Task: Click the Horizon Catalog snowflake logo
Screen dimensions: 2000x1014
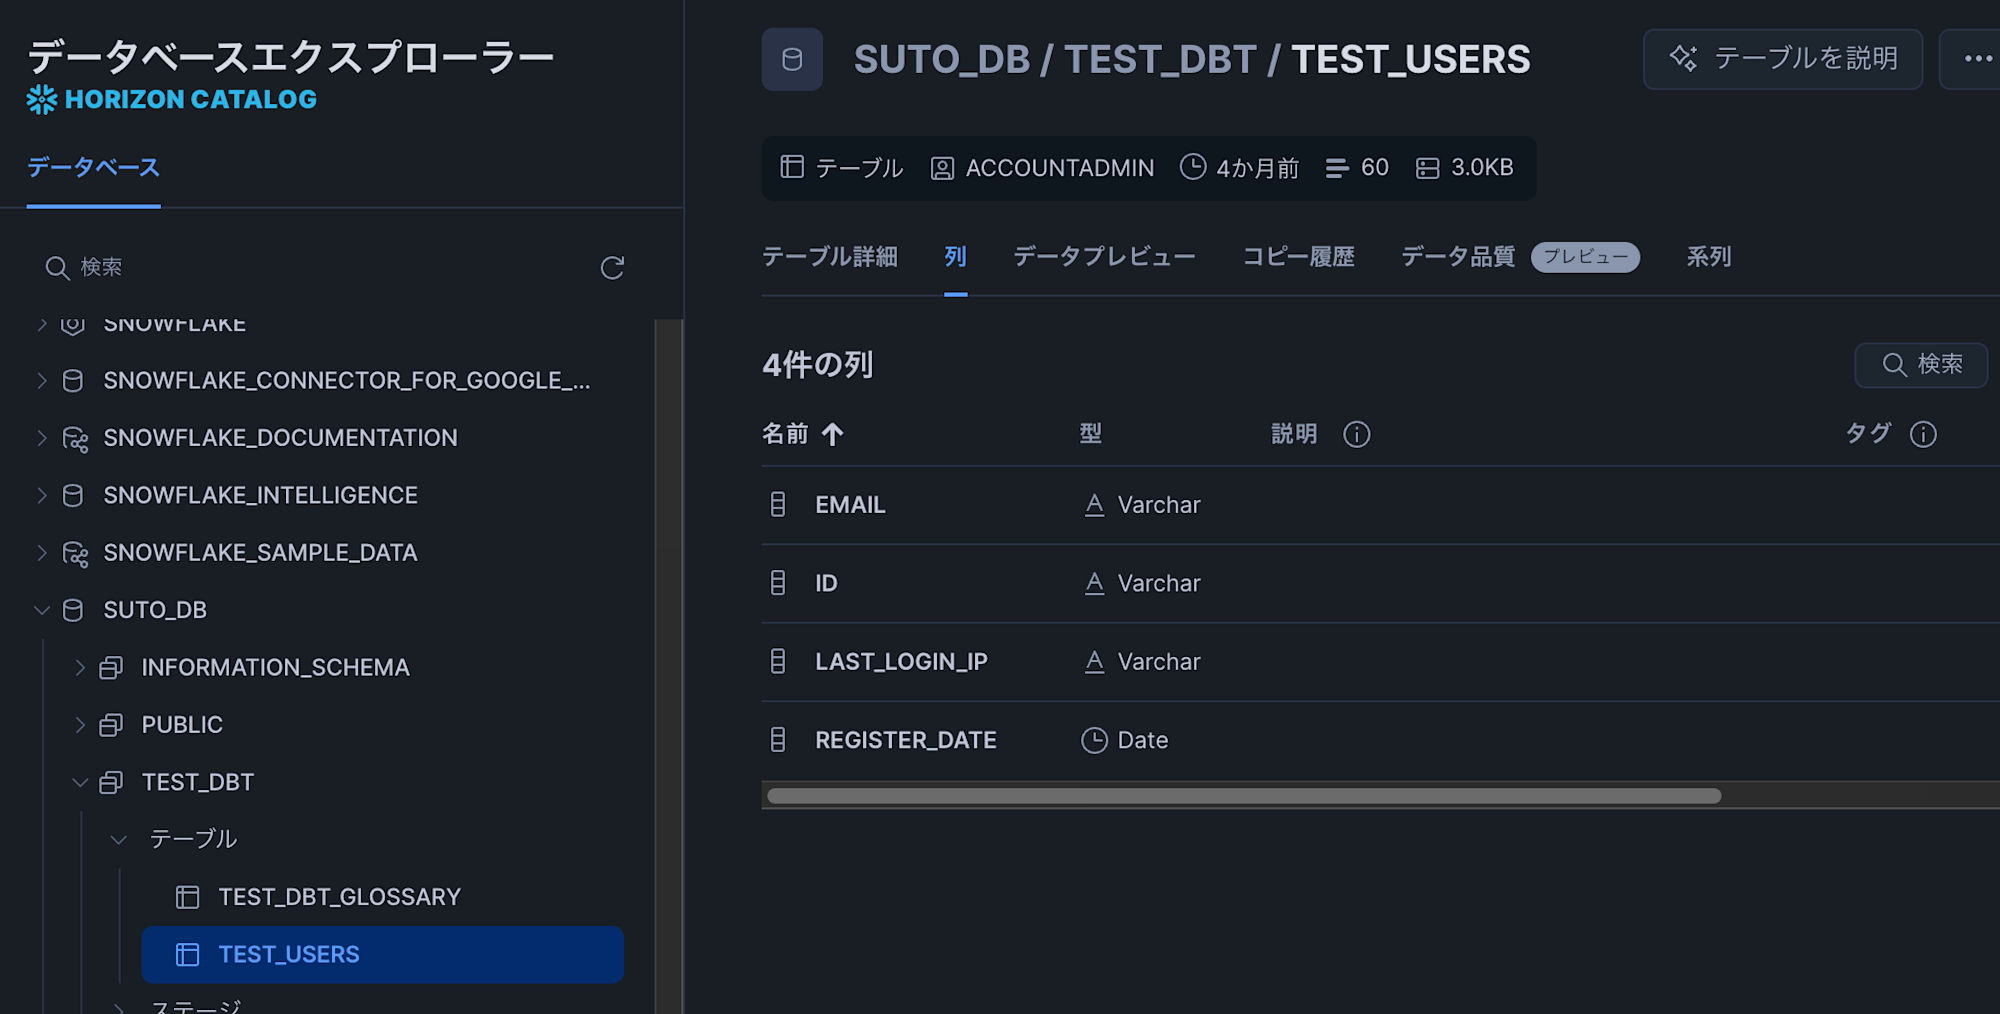Action: coord(40,99)
